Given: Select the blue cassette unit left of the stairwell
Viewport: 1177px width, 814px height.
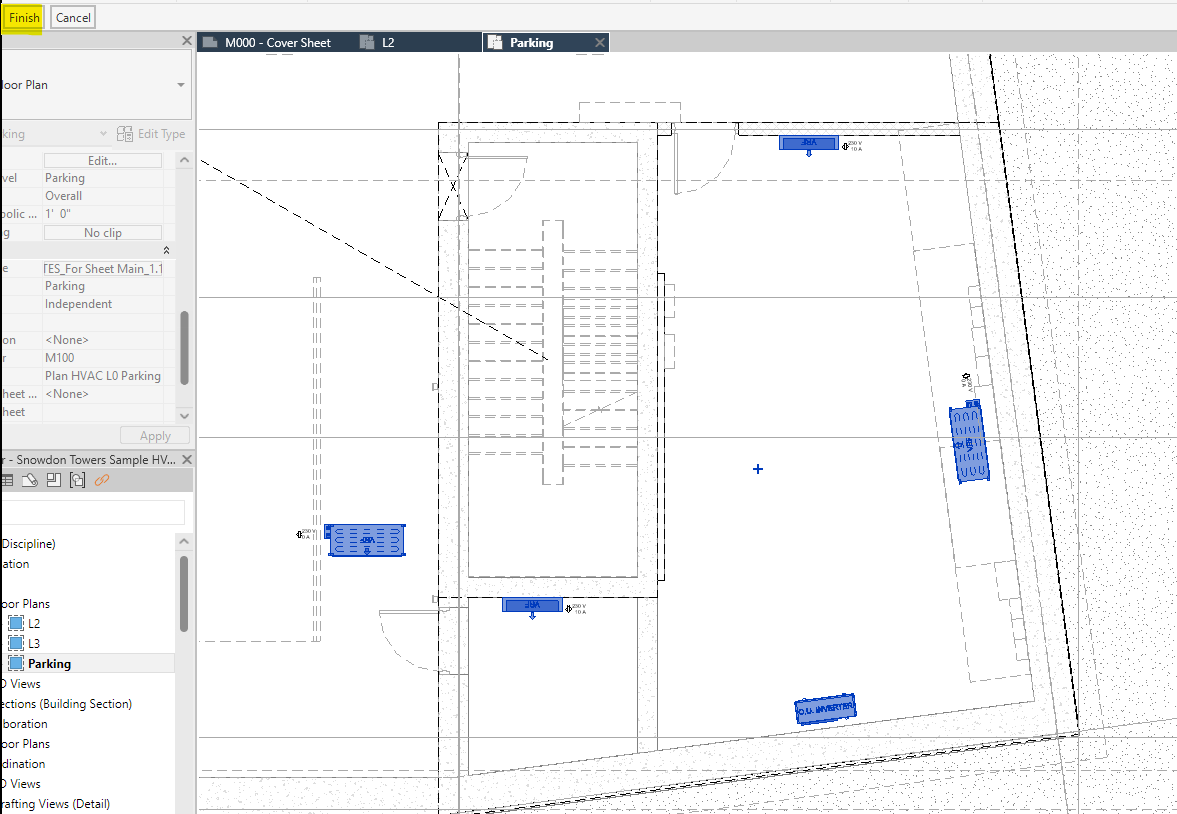Looking at the screenshot, I should tap(366, 540).
